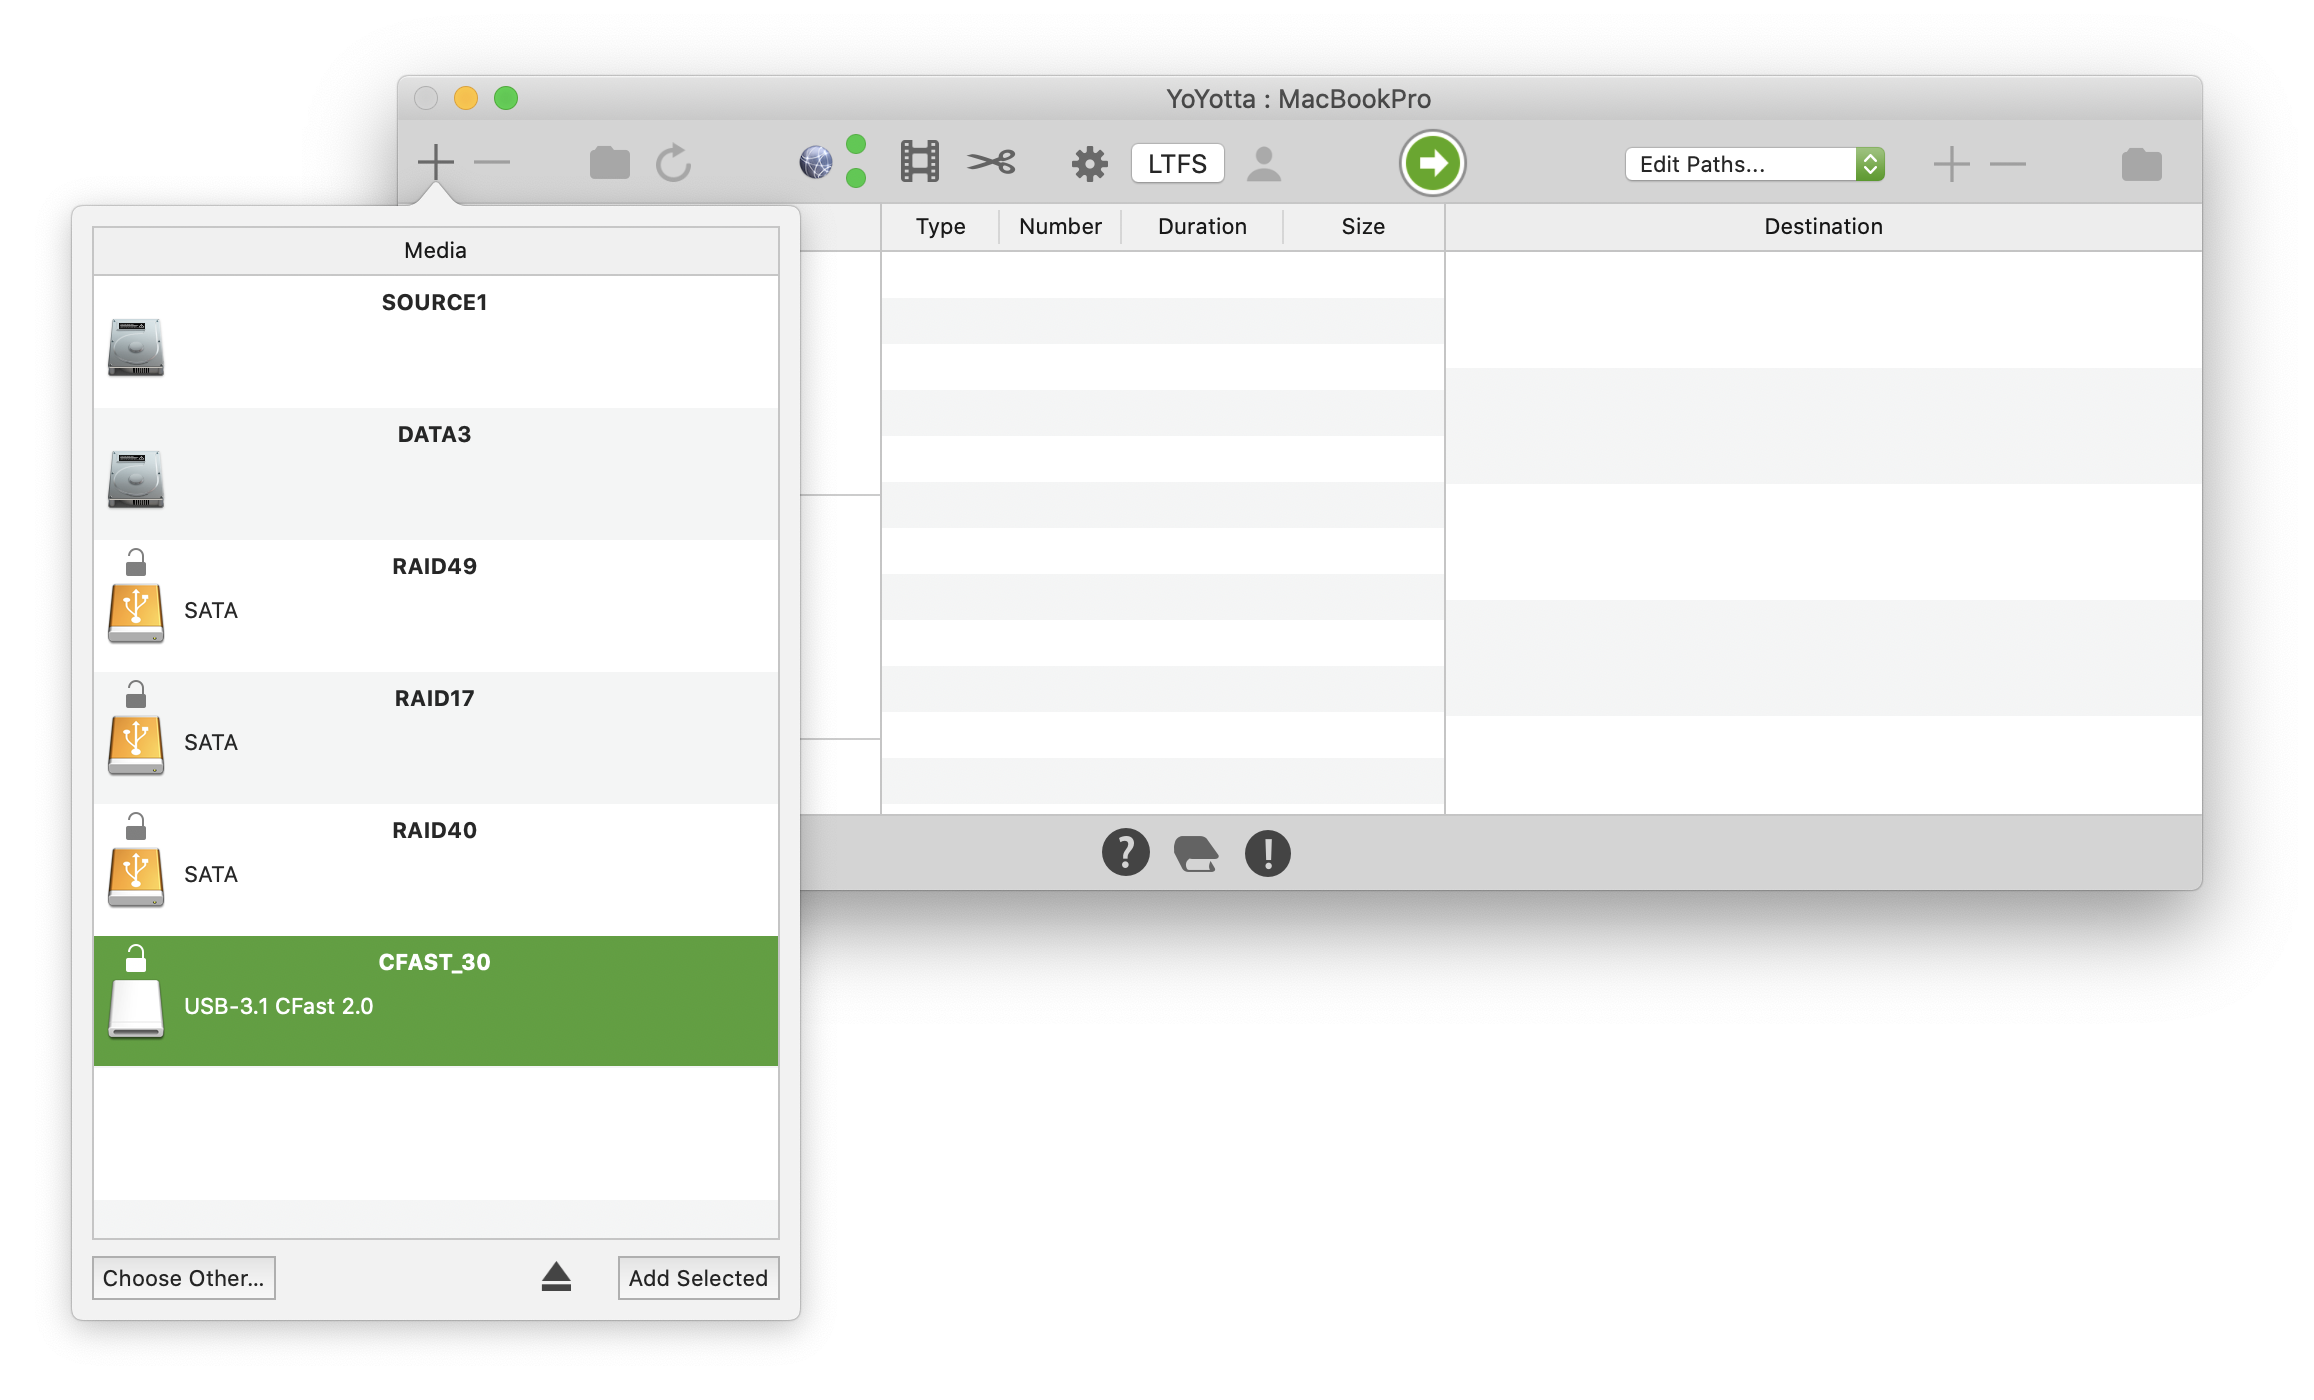
Task: Start the job with green arrow button
Action: 1432,163
